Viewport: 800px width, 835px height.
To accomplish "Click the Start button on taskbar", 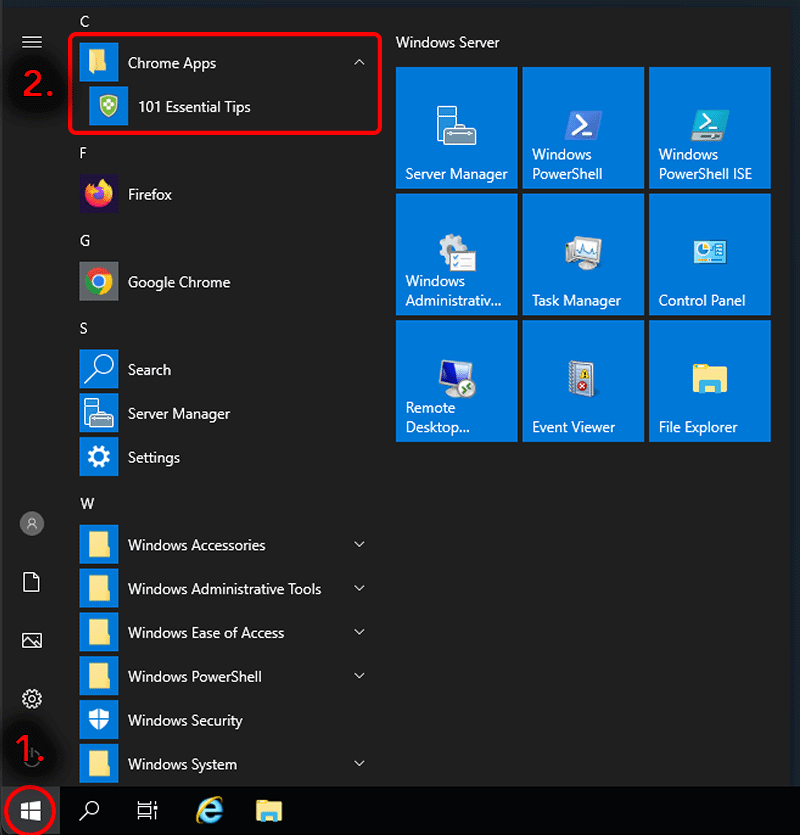I will point(30,810).
